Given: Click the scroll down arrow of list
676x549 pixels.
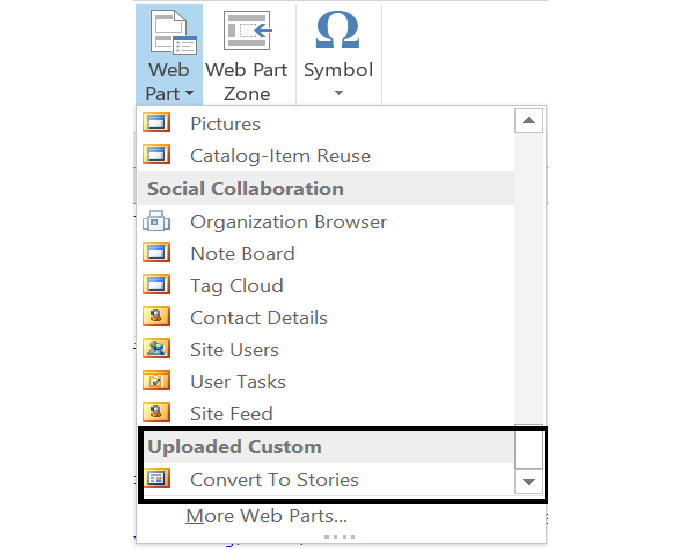Looking at the screenshot, I should click(529, 481).
